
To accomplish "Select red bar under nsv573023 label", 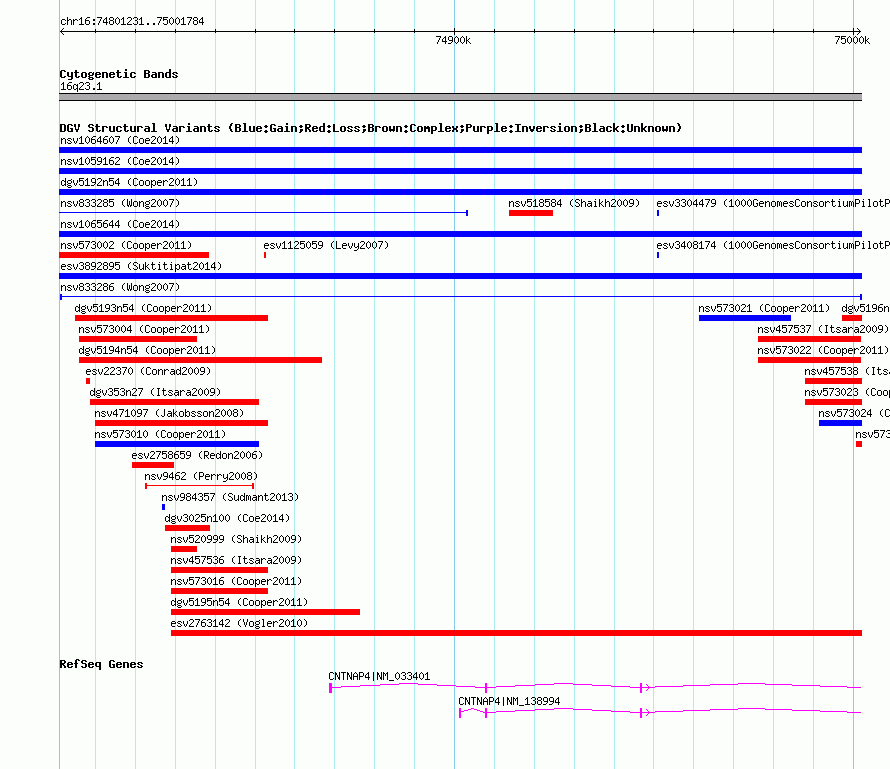I will (833, 402).
